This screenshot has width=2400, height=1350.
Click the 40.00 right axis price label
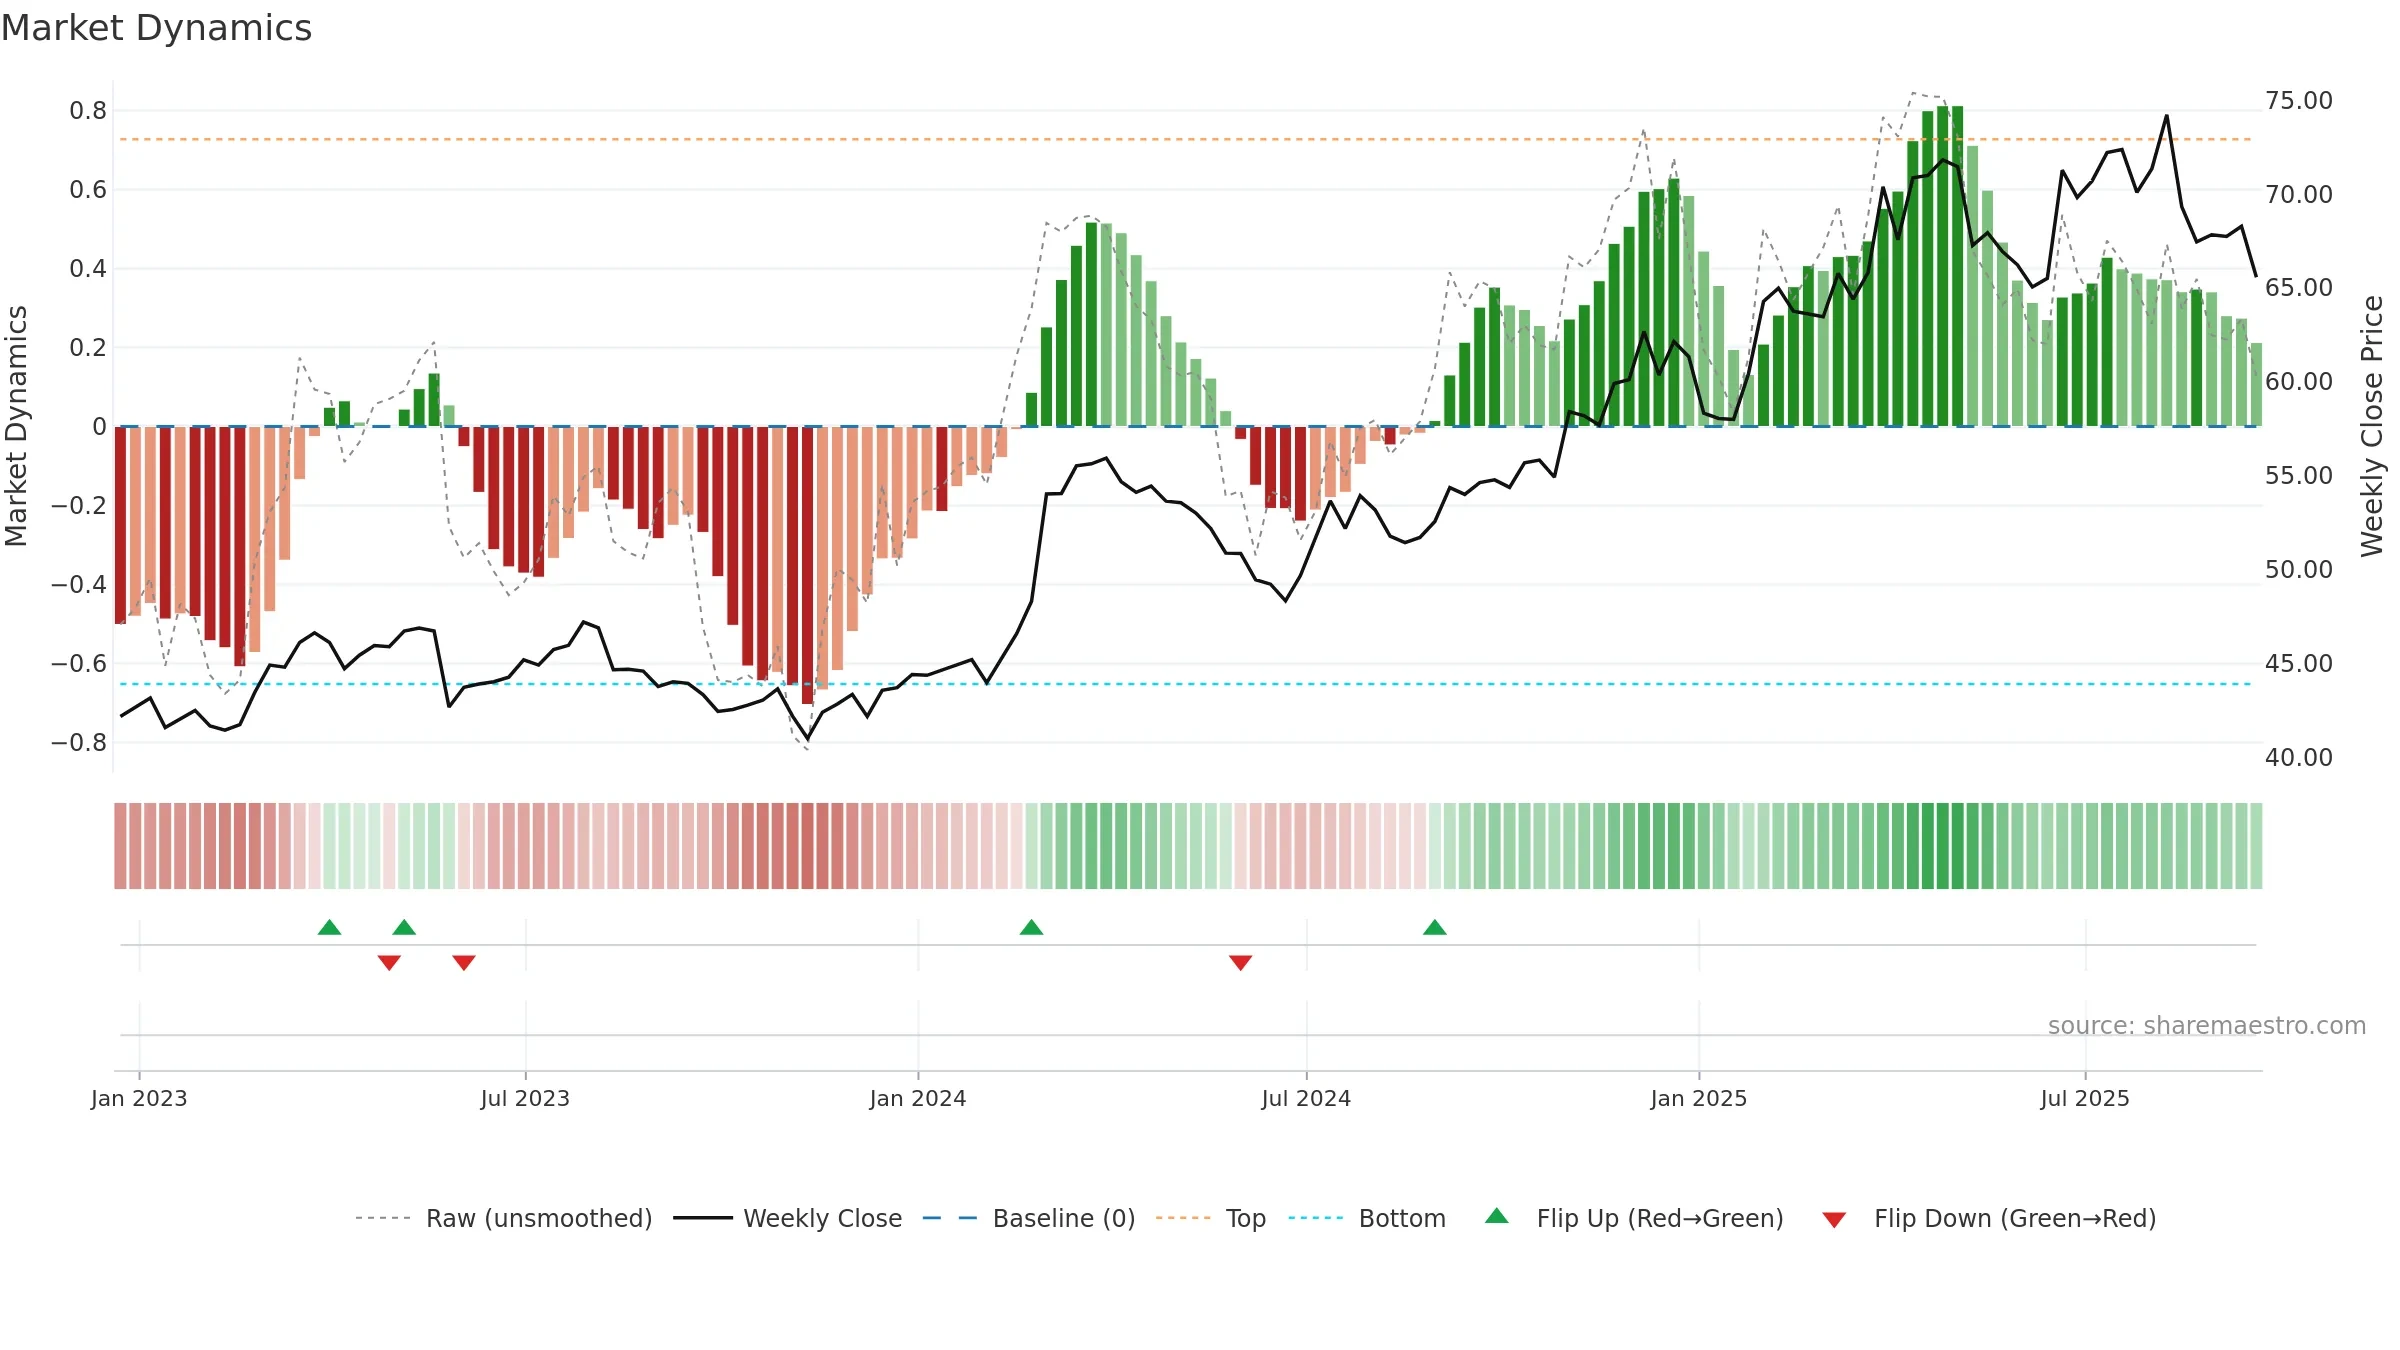(x=2298, y=757)
